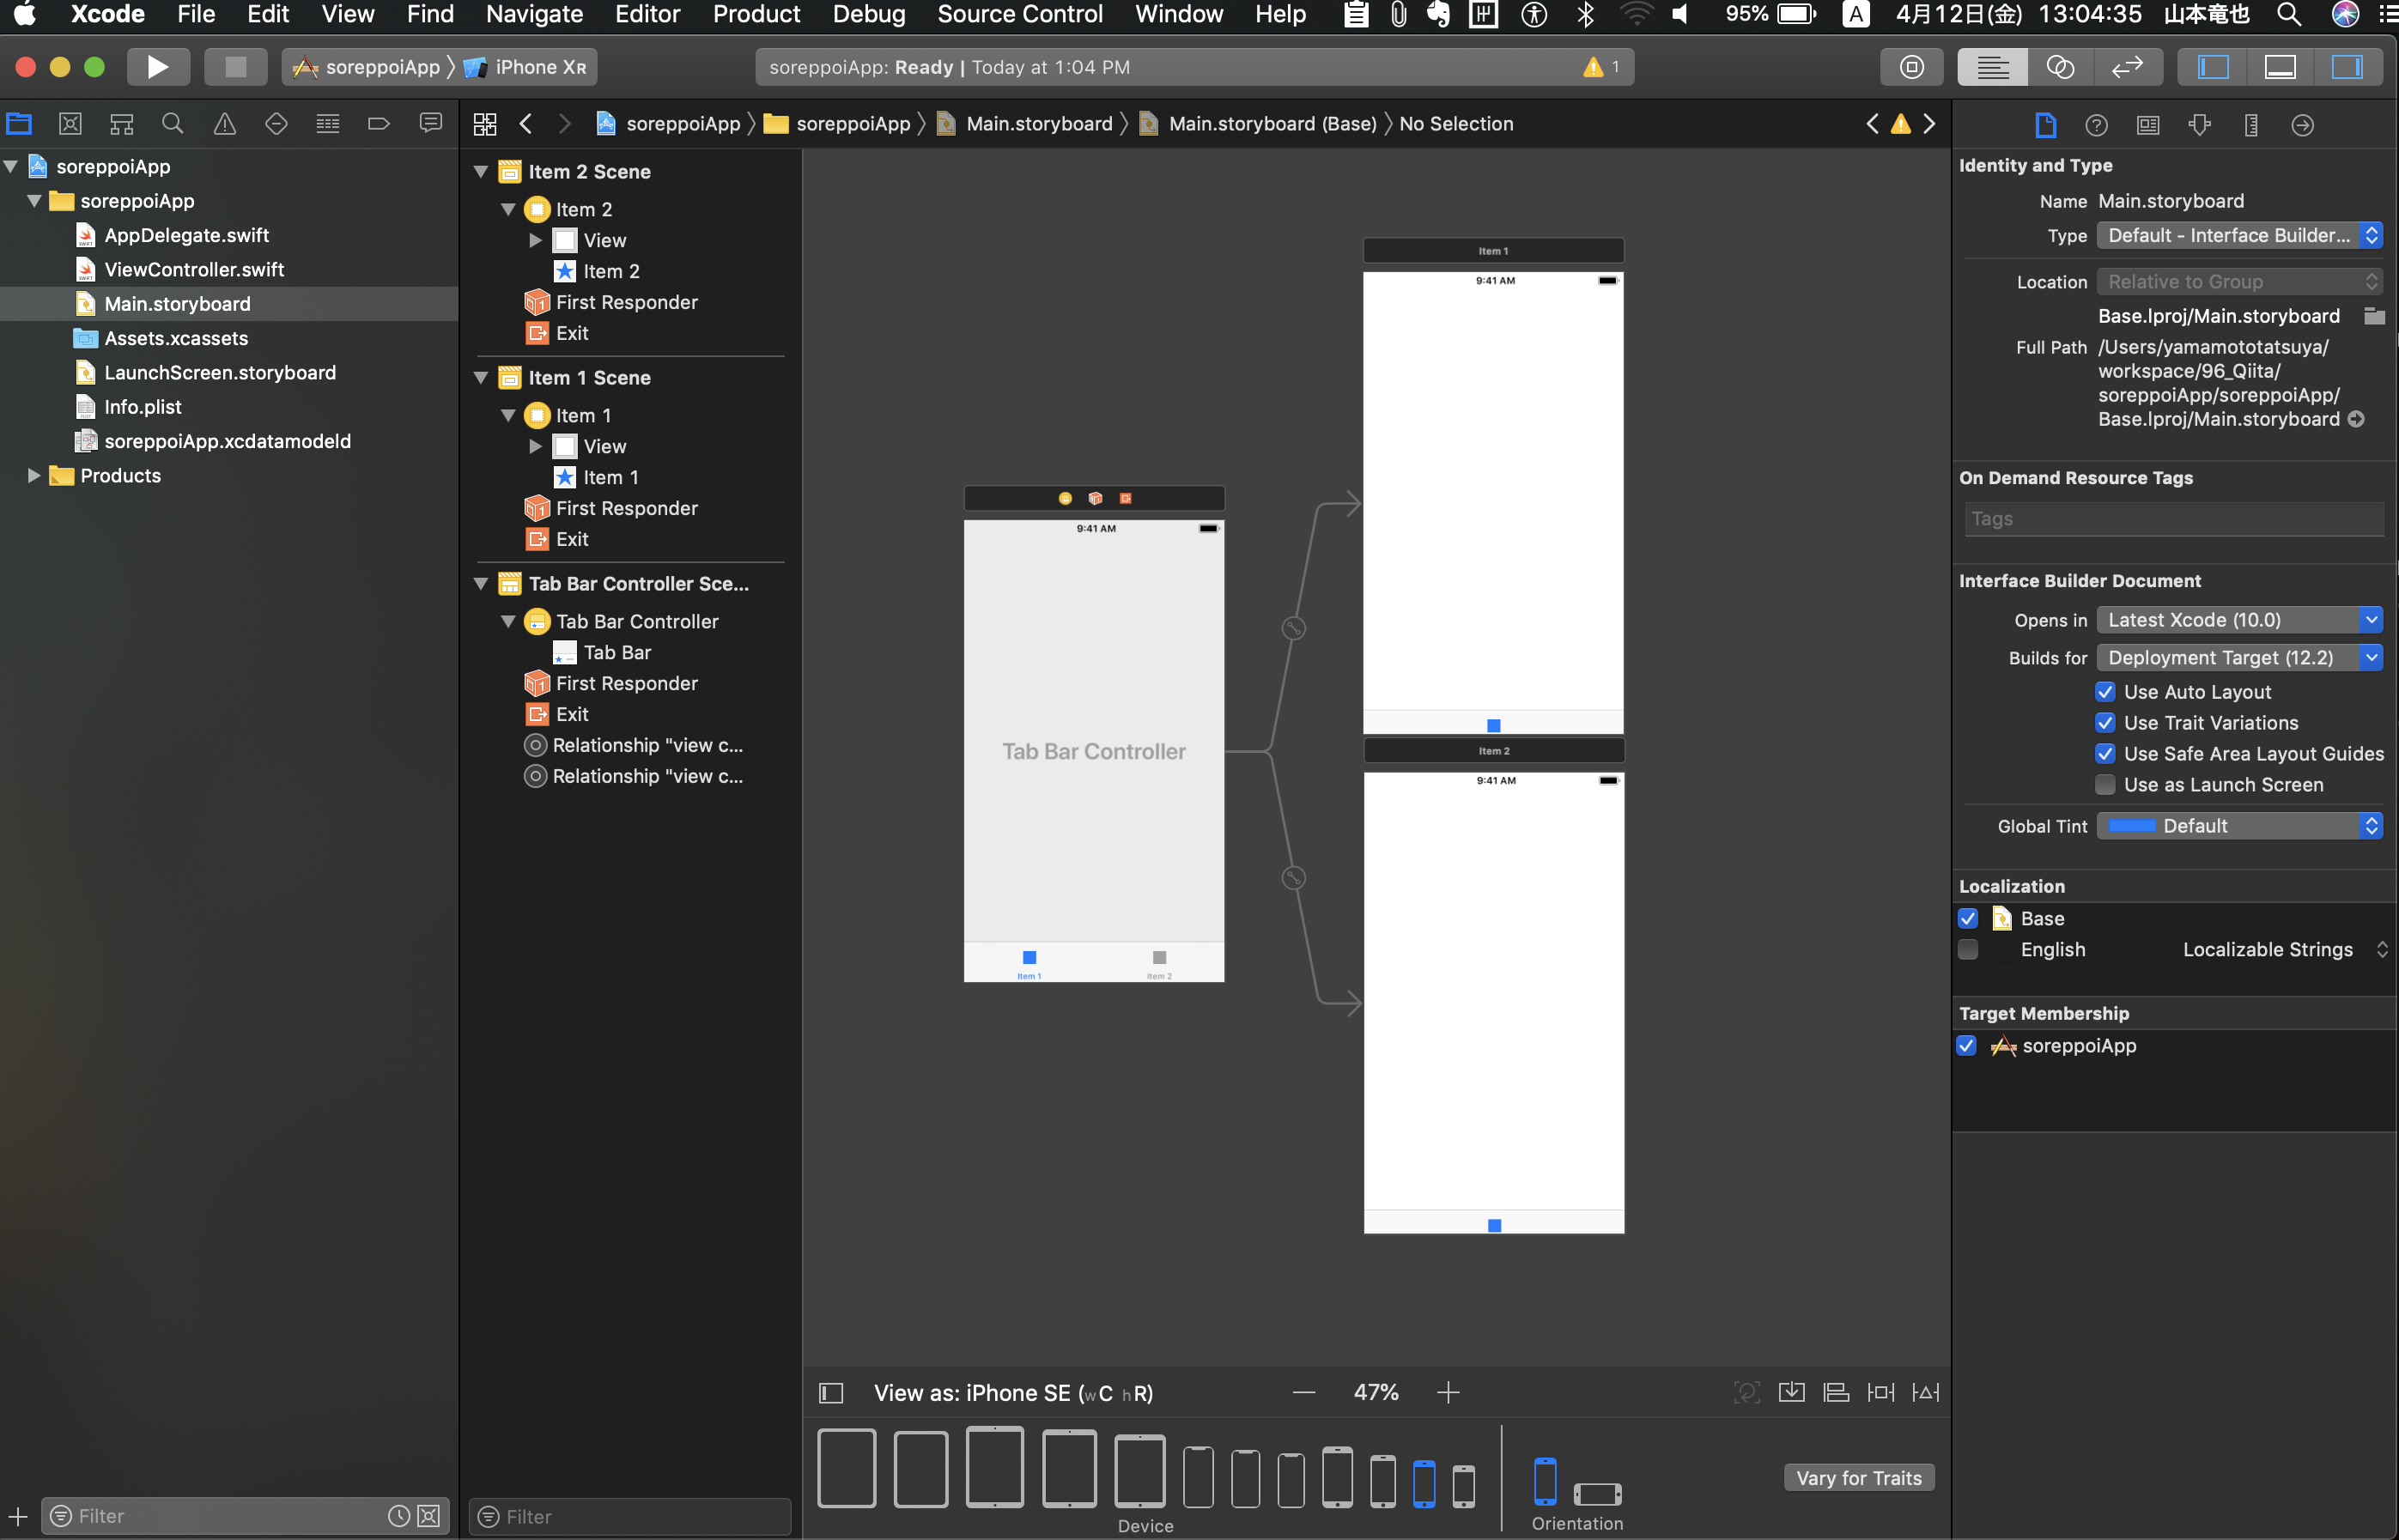Select ViewController.swift in navigator
Image resolution: width=2399 pixels, height=1540 pixels.
(x=194, y=270)
